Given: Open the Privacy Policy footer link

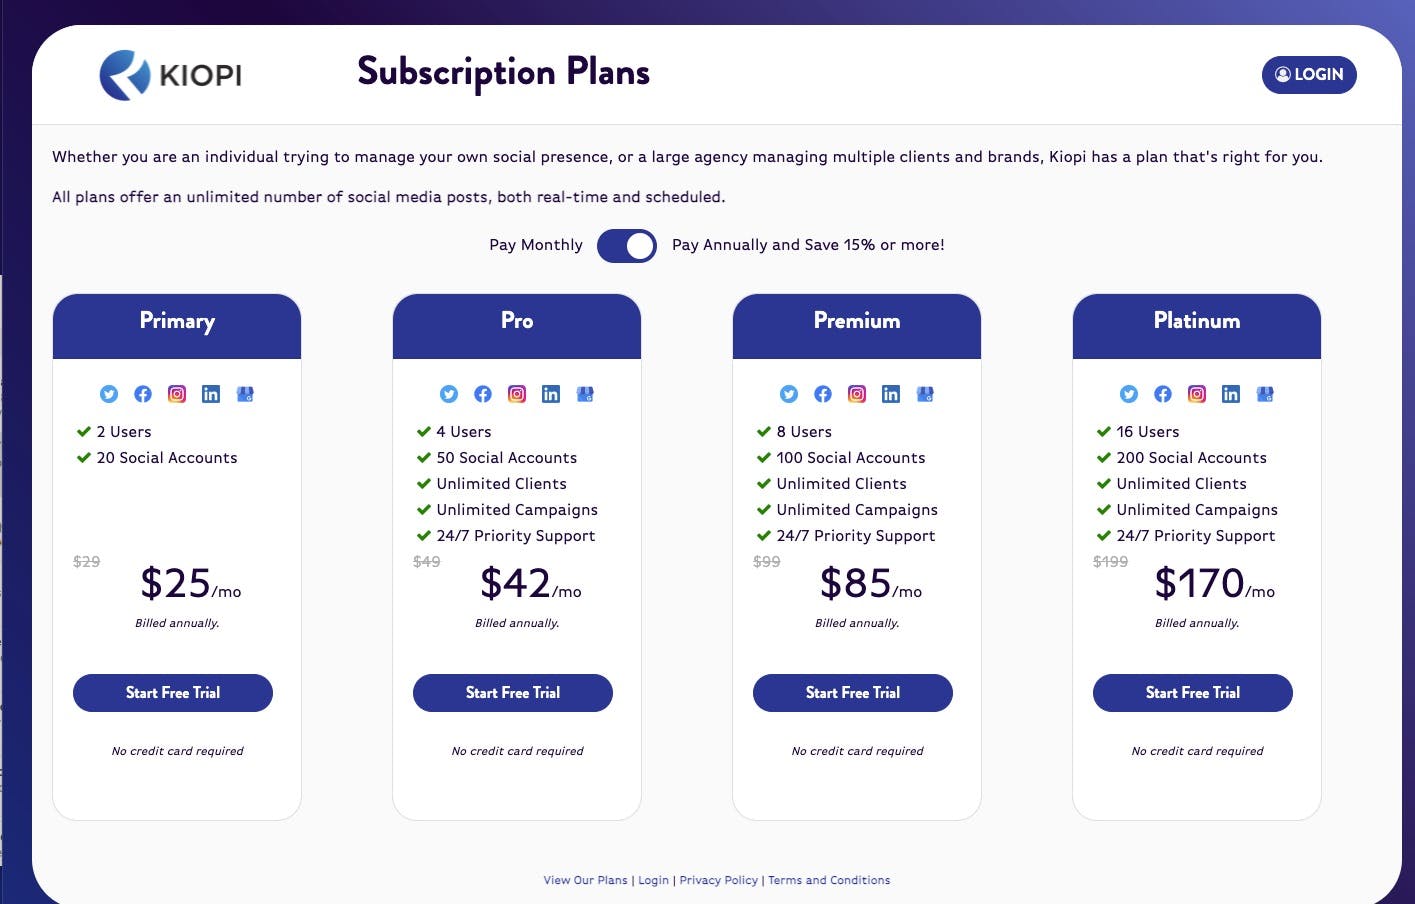Looking at the screenshot, I should click(719, 880).
